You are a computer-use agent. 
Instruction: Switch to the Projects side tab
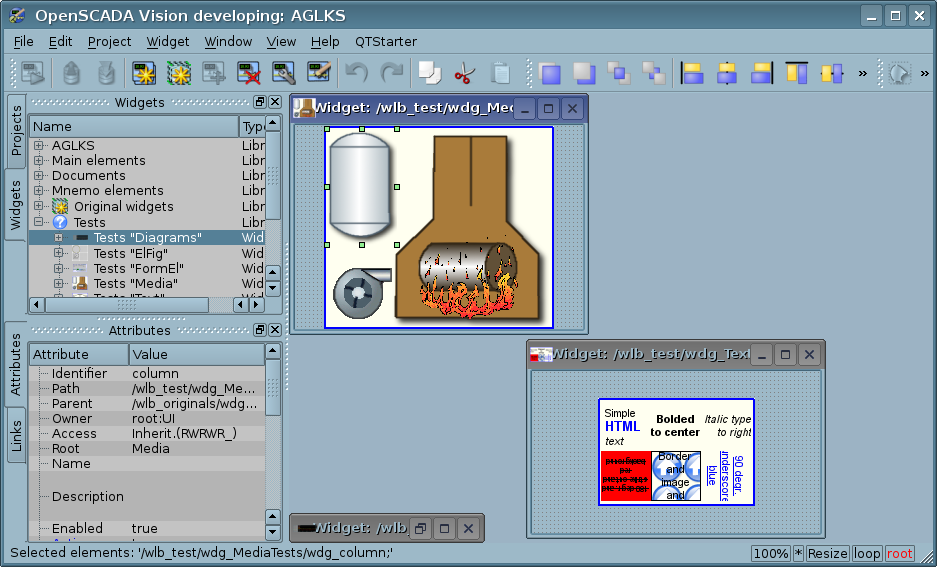click(x=16, y=130)
